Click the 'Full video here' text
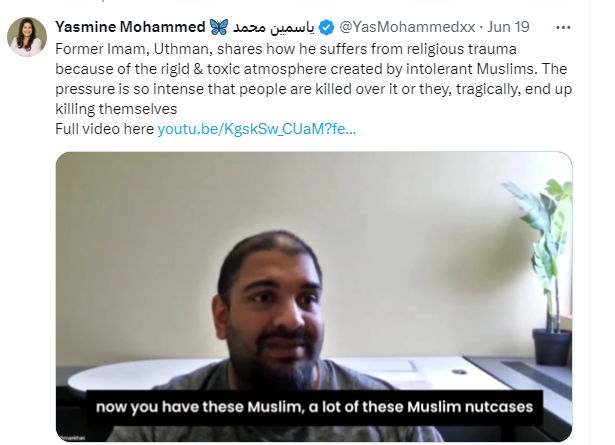This screenshot has height=445, width=615. click(x=105, y=129)
